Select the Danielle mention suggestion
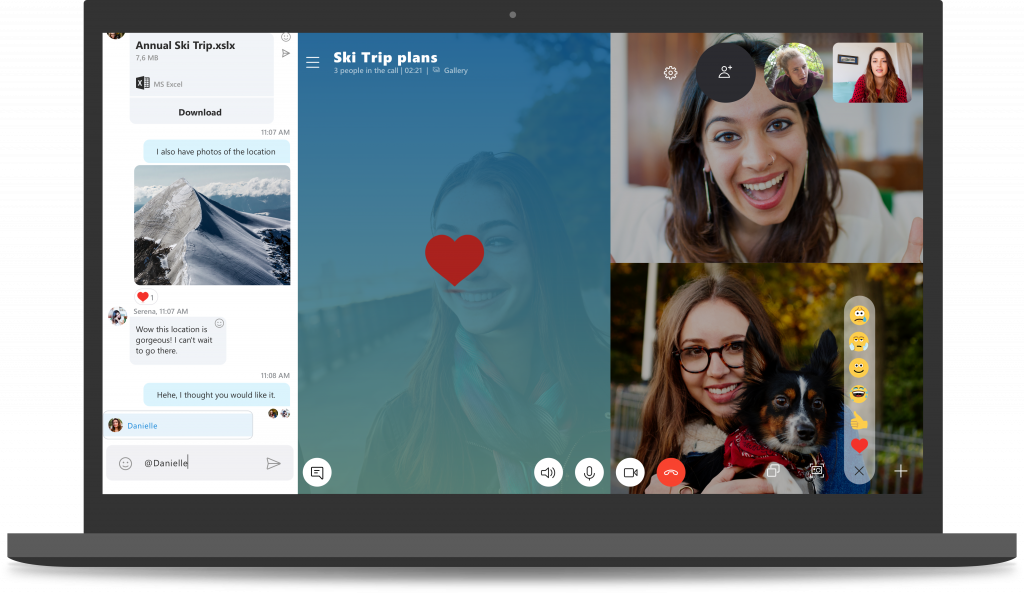Image resolution: width=1024 pixels, height=593 pixels. click(x=178, y=425)
